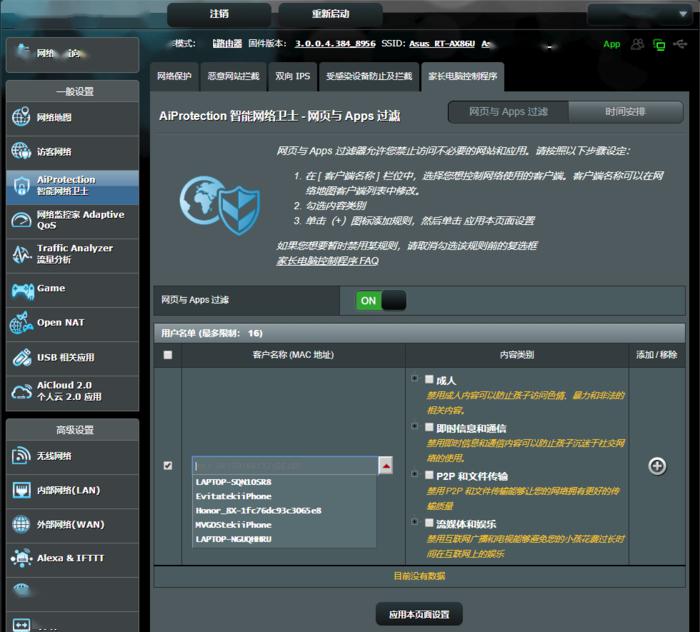
Task: Open 网络地图 from the sidebar
Action: [x=70, y=118]
